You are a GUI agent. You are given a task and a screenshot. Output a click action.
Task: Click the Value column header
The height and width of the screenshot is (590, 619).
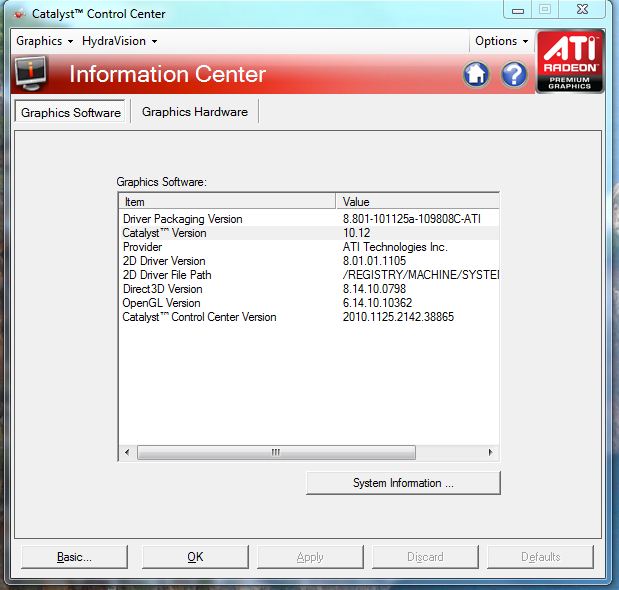[417, 202]
